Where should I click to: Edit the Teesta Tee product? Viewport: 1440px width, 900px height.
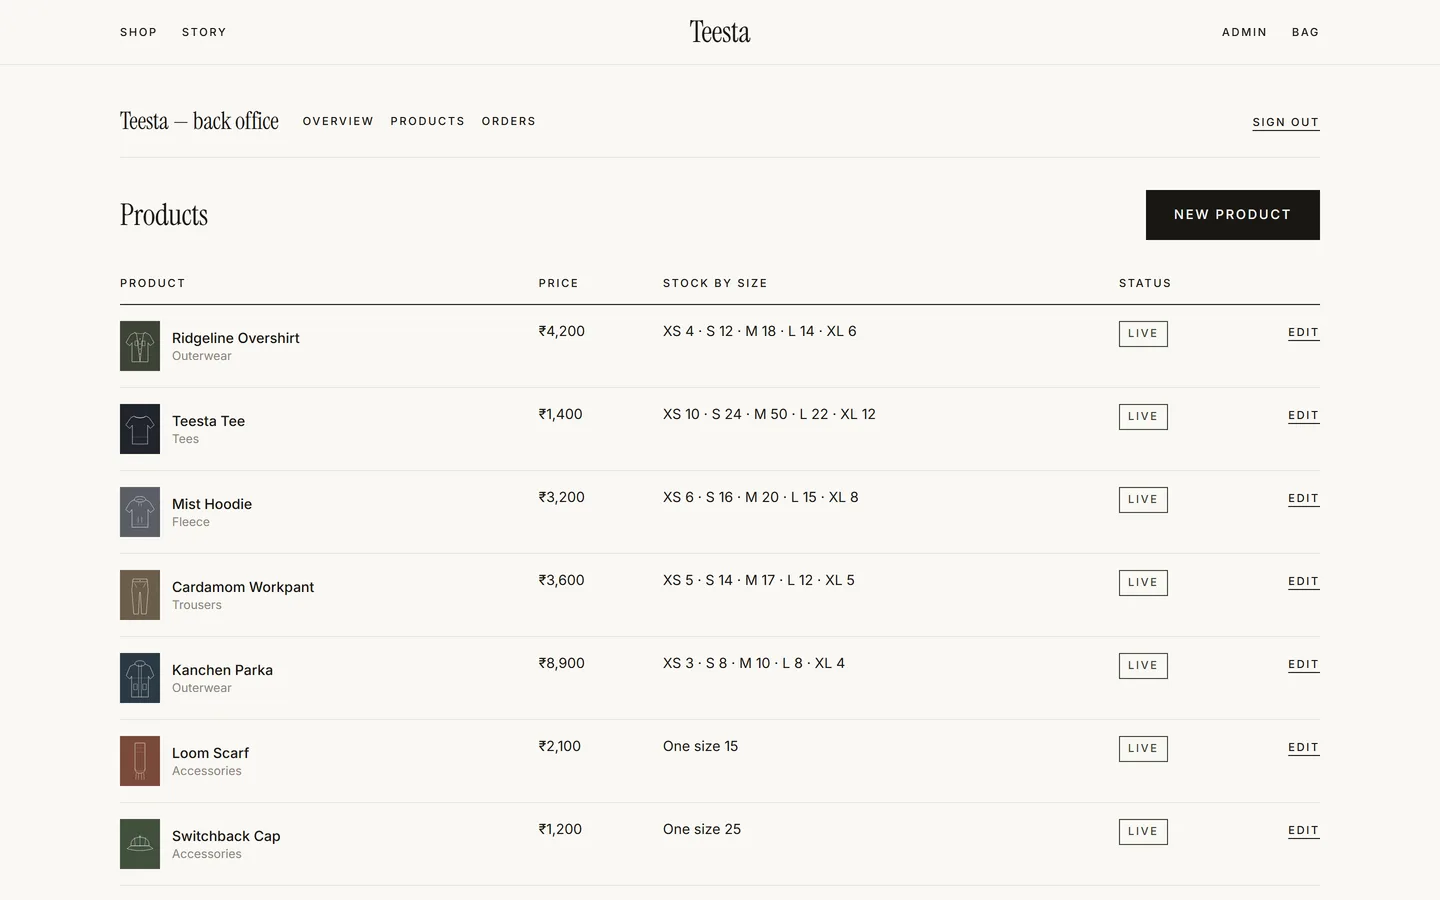pyautogui.click(x=1304, y=416)
